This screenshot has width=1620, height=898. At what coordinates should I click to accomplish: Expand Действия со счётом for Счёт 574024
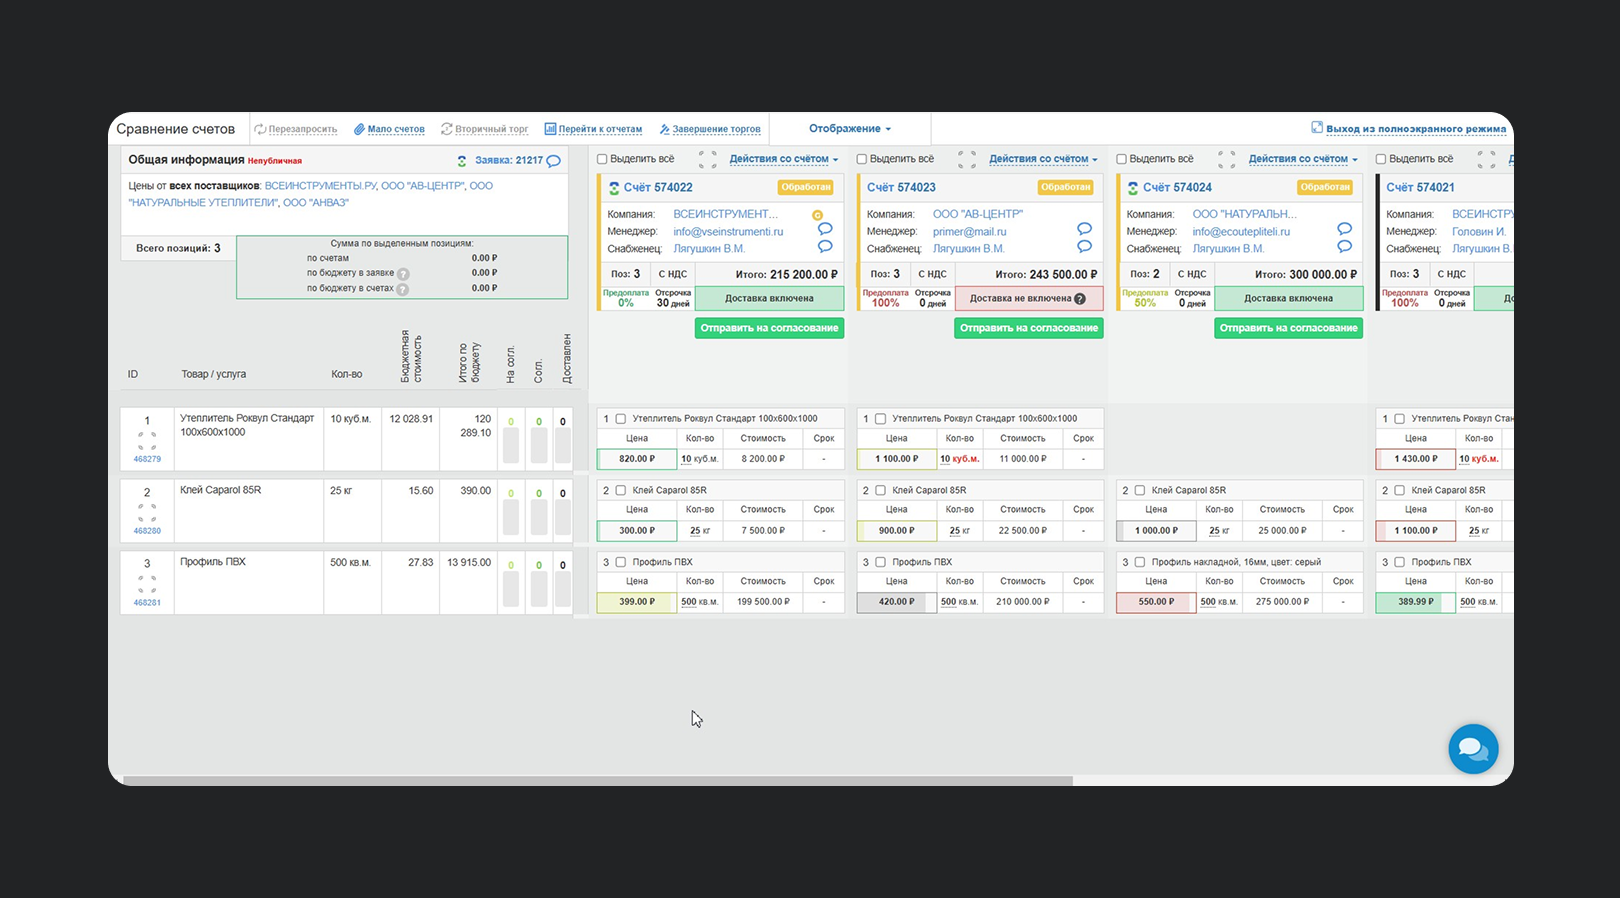pyautogui.click(x=1302, y=159)
